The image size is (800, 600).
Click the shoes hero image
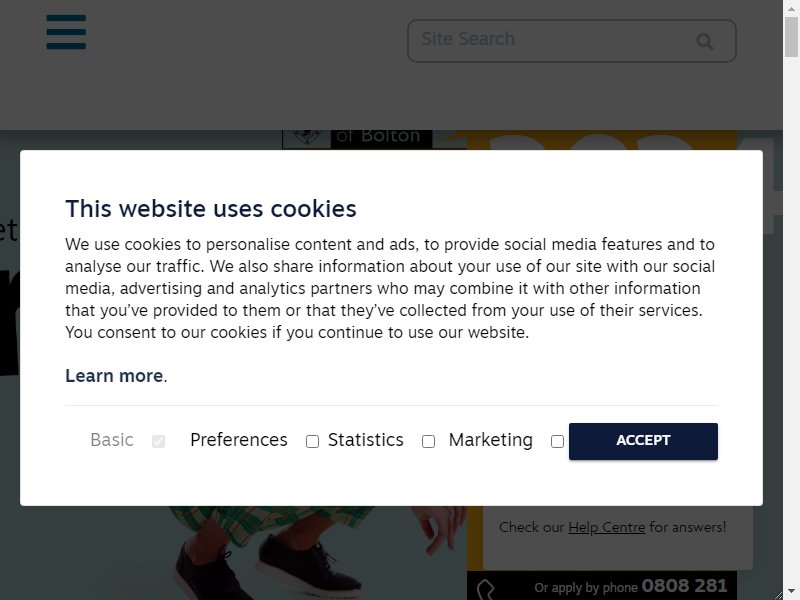(x=265, y=553)
